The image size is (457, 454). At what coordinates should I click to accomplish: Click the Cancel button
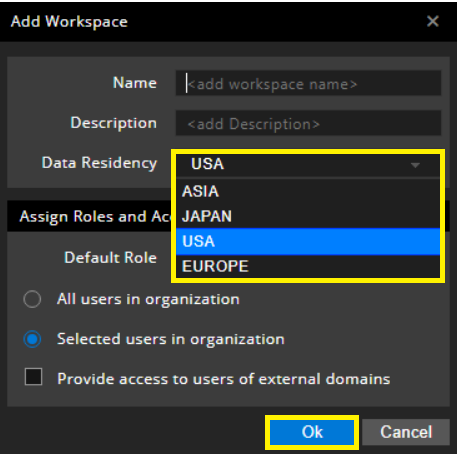tap(406, 432)
